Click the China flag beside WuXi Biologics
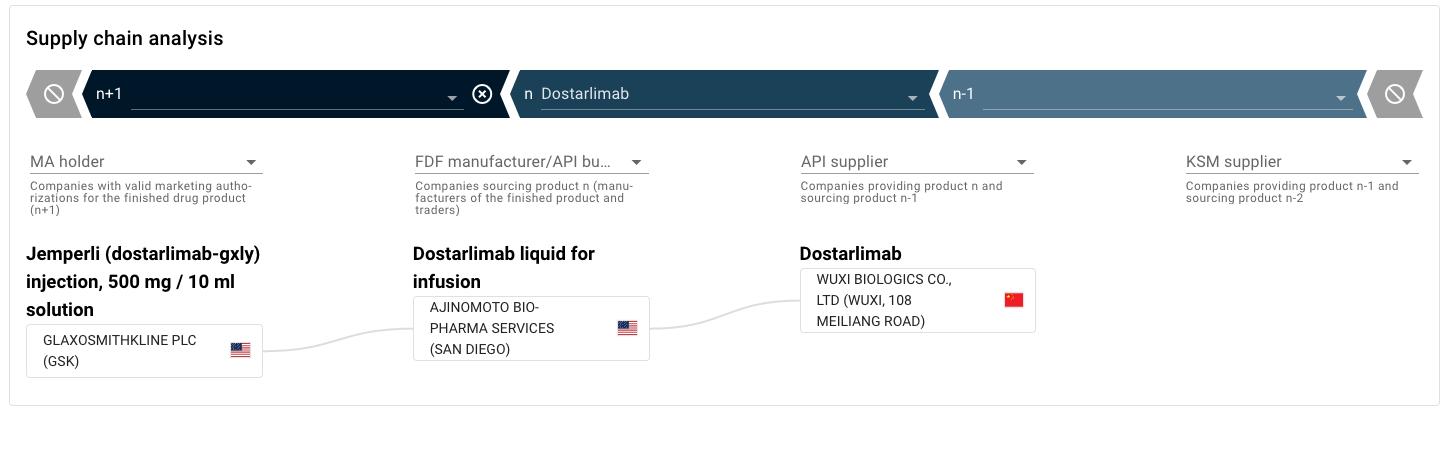Viewport: 1448px width, 456px height. click(1013, 300)
